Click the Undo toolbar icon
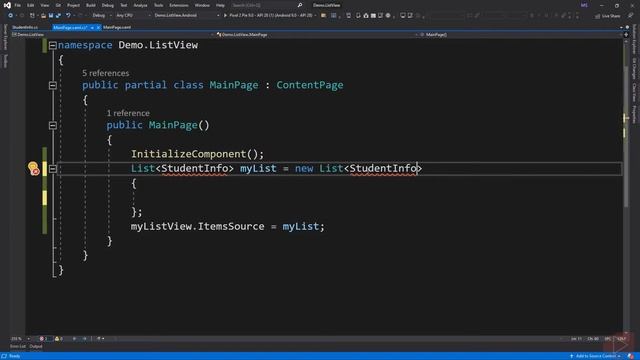The width and height of the screenshot is (640, 360). (x=68, y=16)
